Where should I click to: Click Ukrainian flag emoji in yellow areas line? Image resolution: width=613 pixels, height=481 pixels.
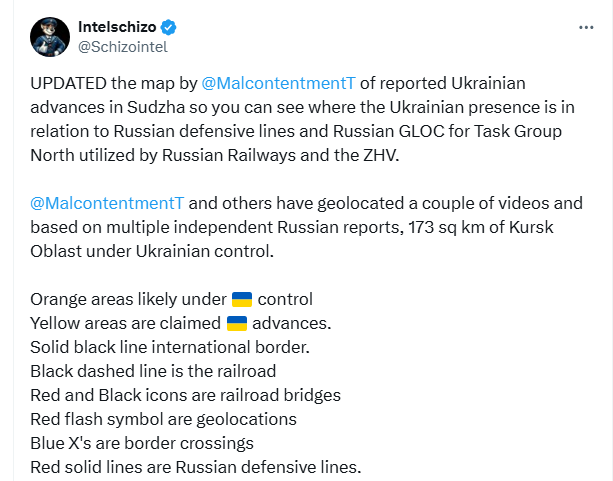coord(237,323)
